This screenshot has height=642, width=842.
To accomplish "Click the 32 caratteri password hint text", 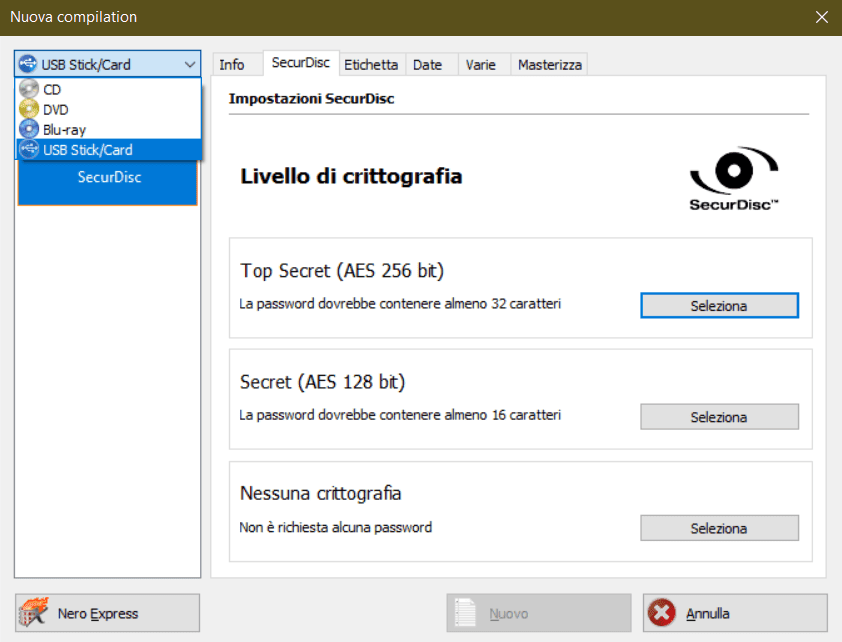I will coord(400,304).
